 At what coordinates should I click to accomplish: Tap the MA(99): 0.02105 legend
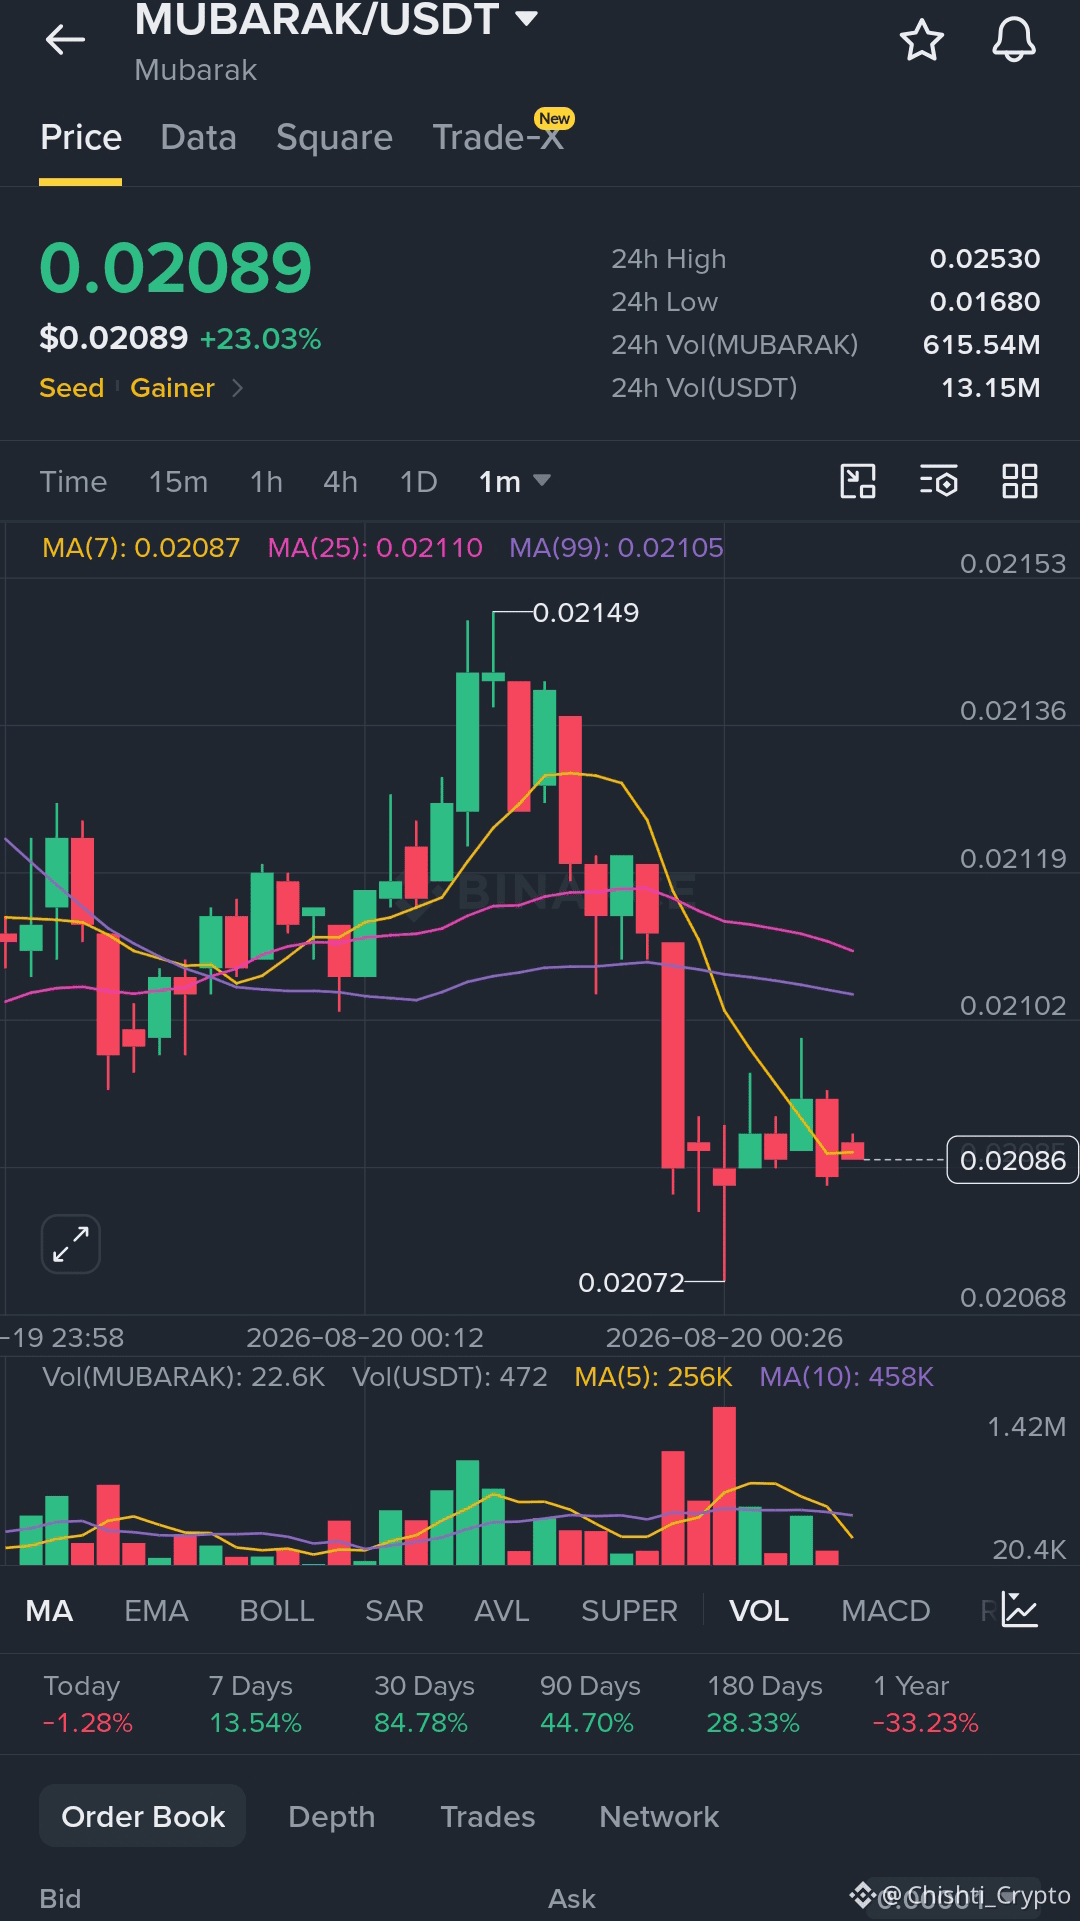pos(616,548)
